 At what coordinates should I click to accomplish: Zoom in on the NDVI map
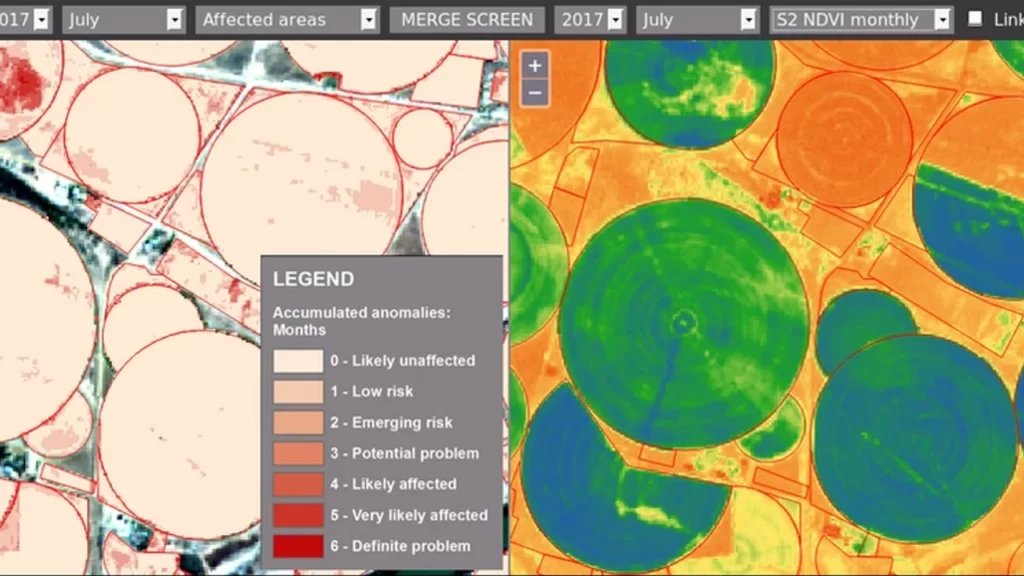click(535, 66)
